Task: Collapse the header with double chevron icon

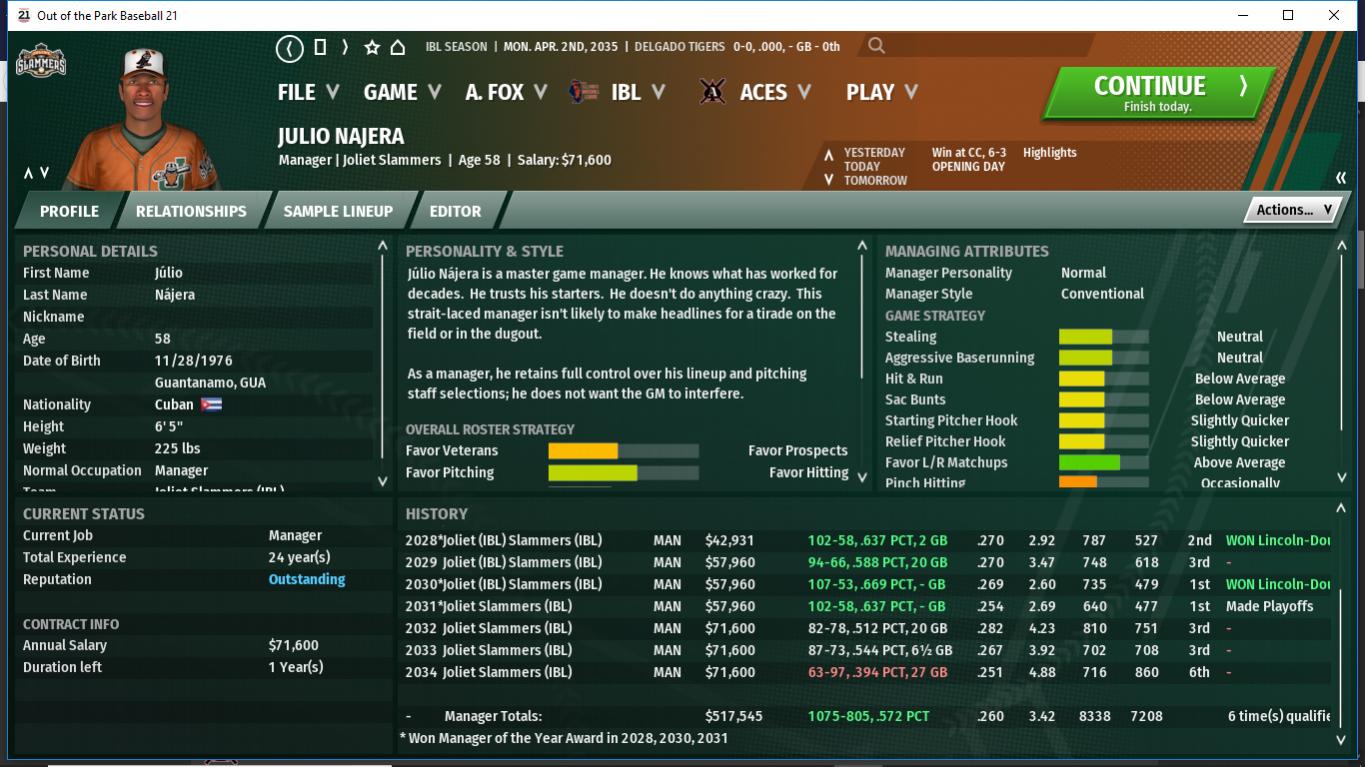Action: (x=1341, y=178)
